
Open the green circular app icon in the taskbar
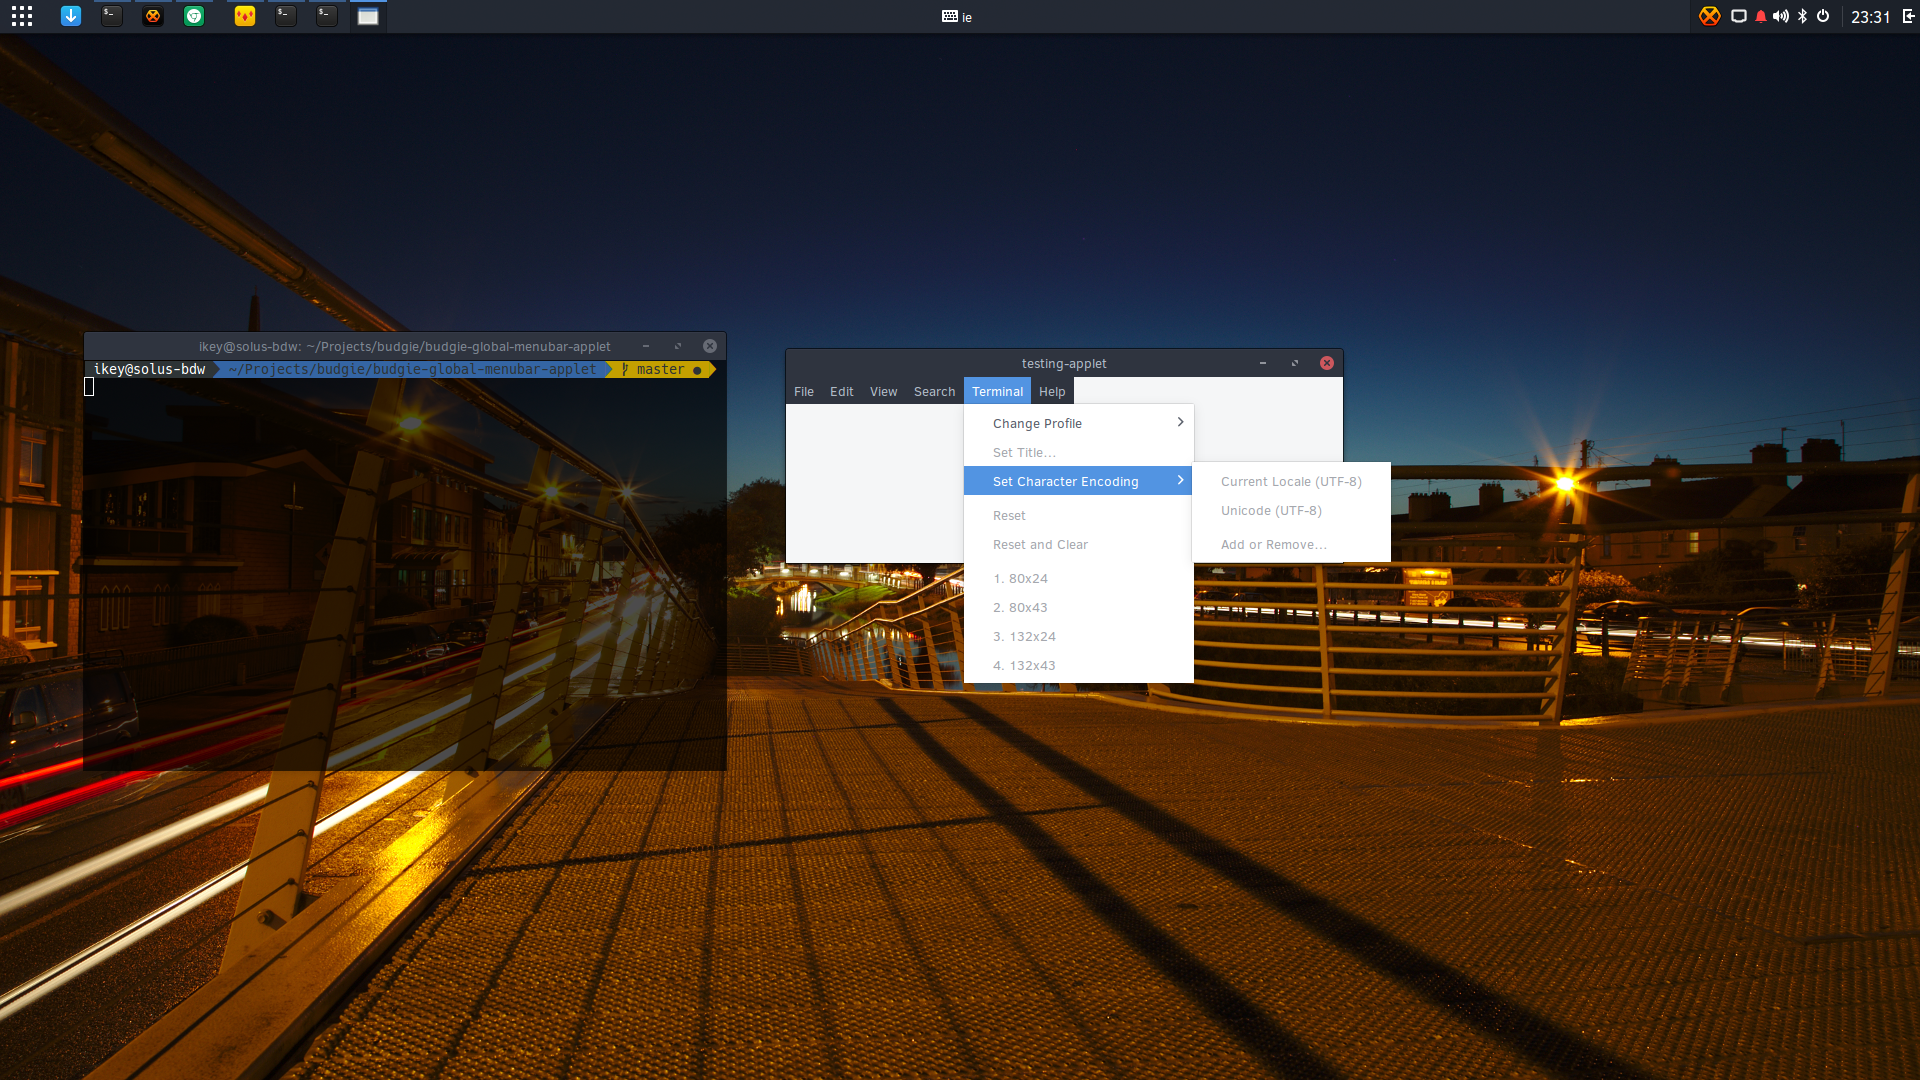[x=194, y=16]
